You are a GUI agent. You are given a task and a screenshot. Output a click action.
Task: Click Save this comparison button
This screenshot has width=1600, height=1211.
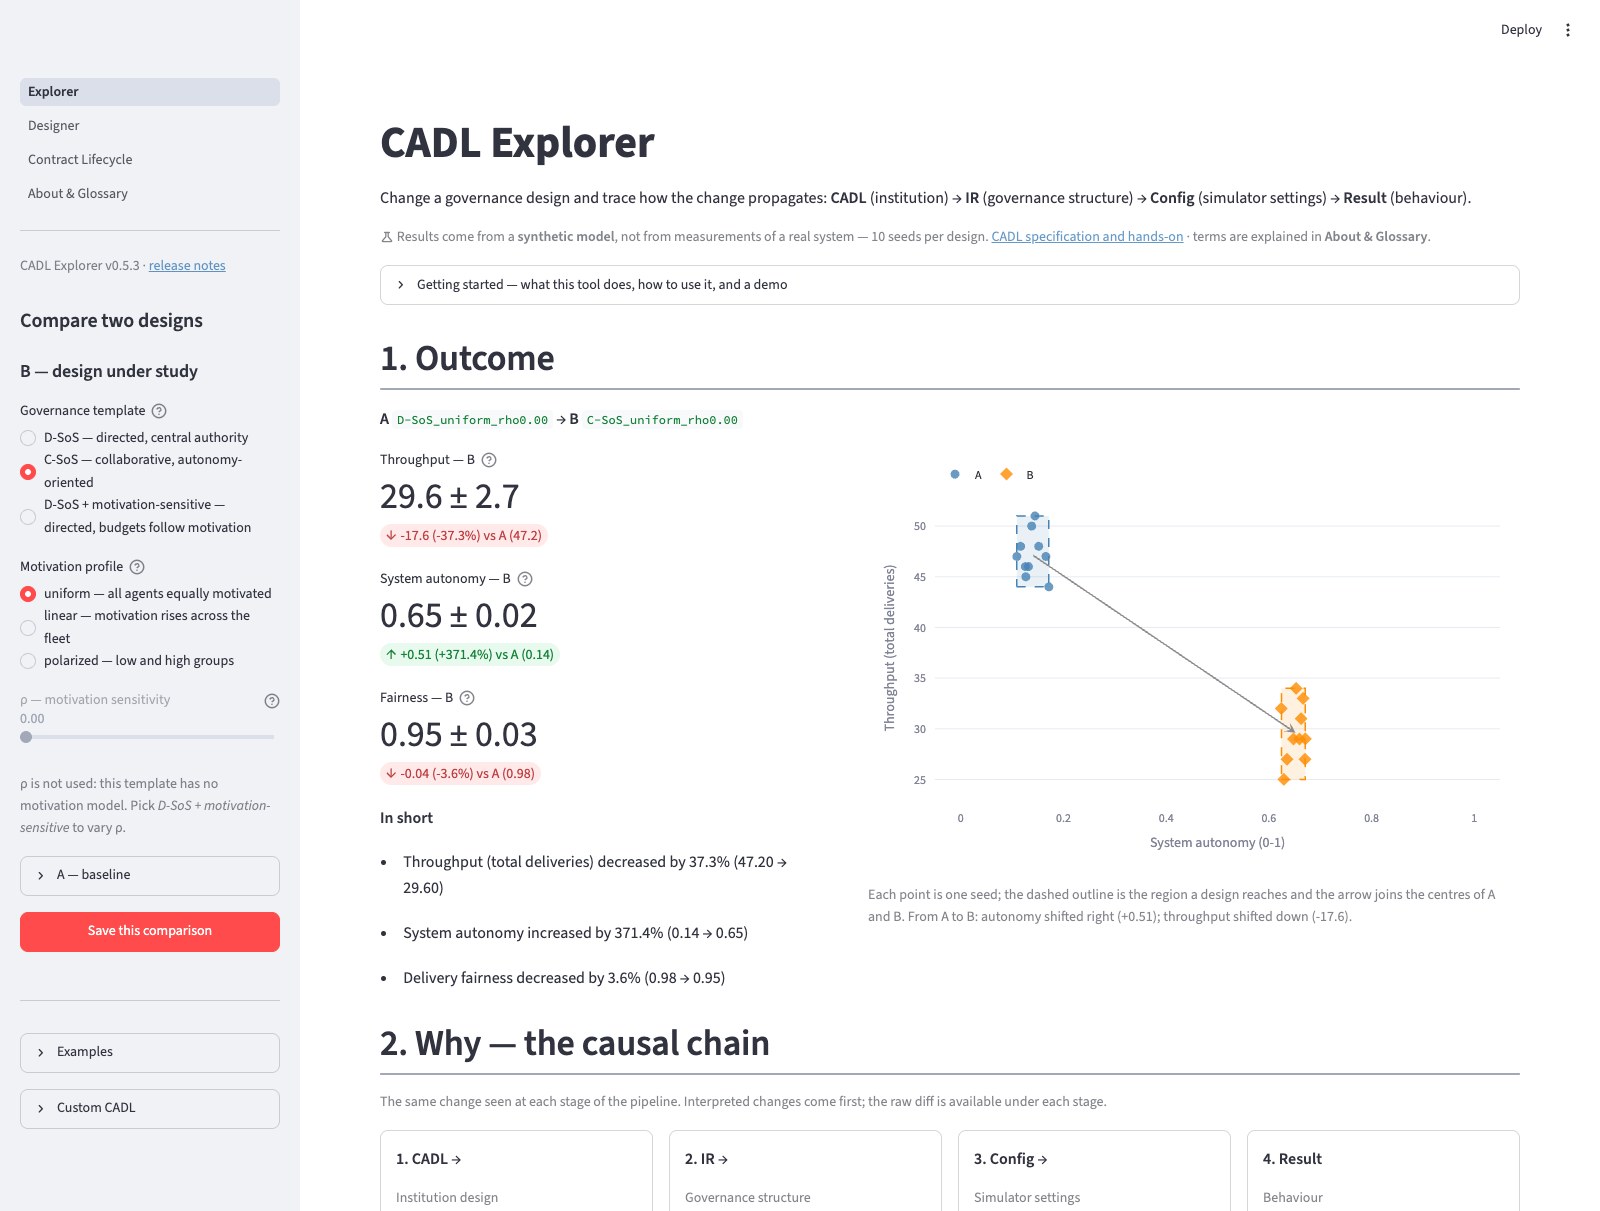tap(150, 932)
